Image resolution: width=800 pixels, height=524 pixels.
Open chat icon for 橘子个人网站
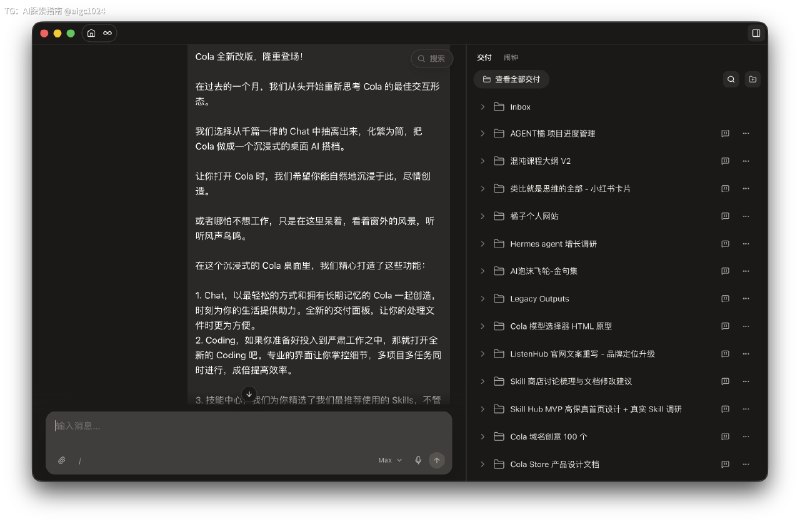point(725,216)
